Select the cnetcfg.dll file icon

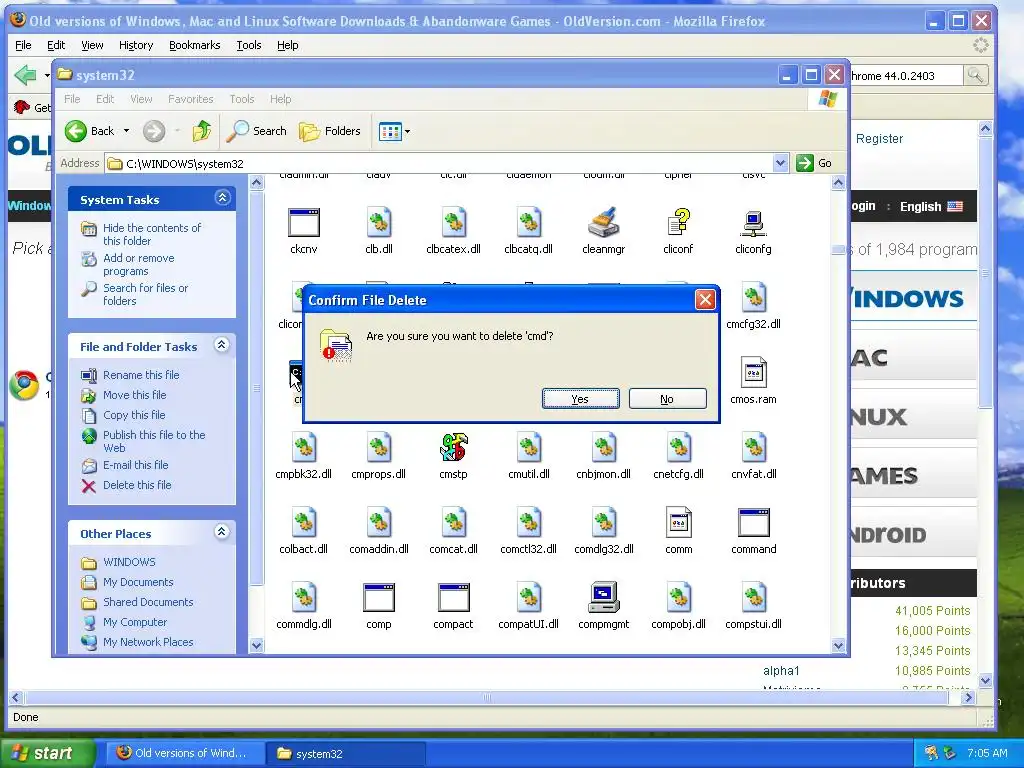[679, 449]
